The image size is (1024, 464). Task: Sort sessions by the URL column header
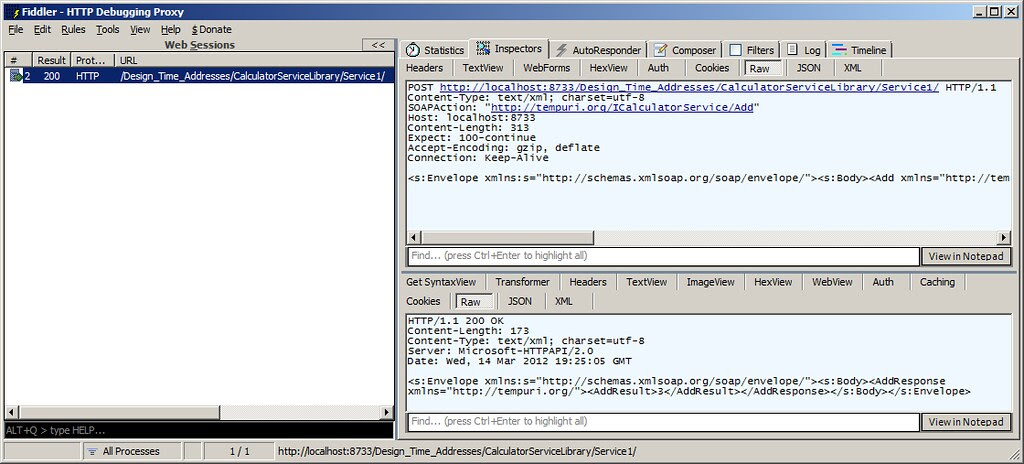(x=254, y=60)
